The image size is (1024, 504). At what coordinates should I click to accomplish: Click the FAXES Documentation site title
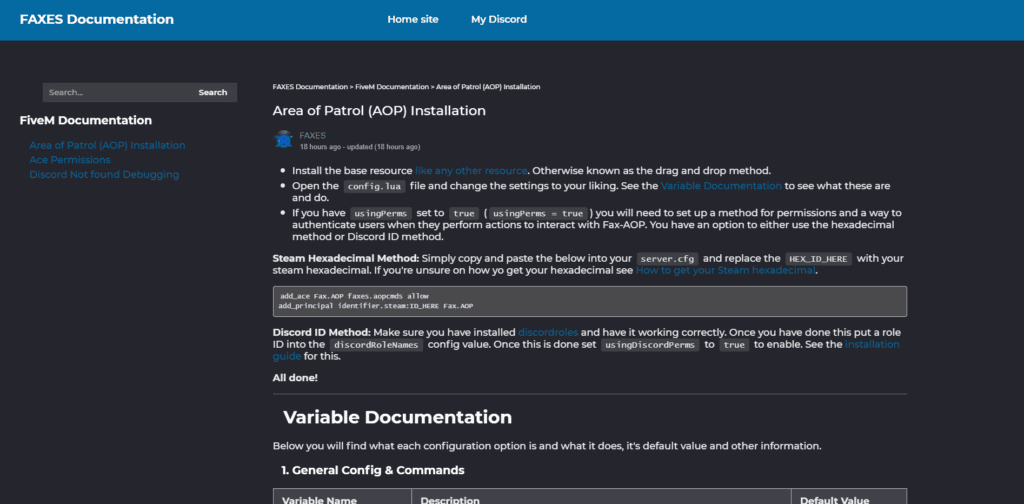tap(97, 19)
